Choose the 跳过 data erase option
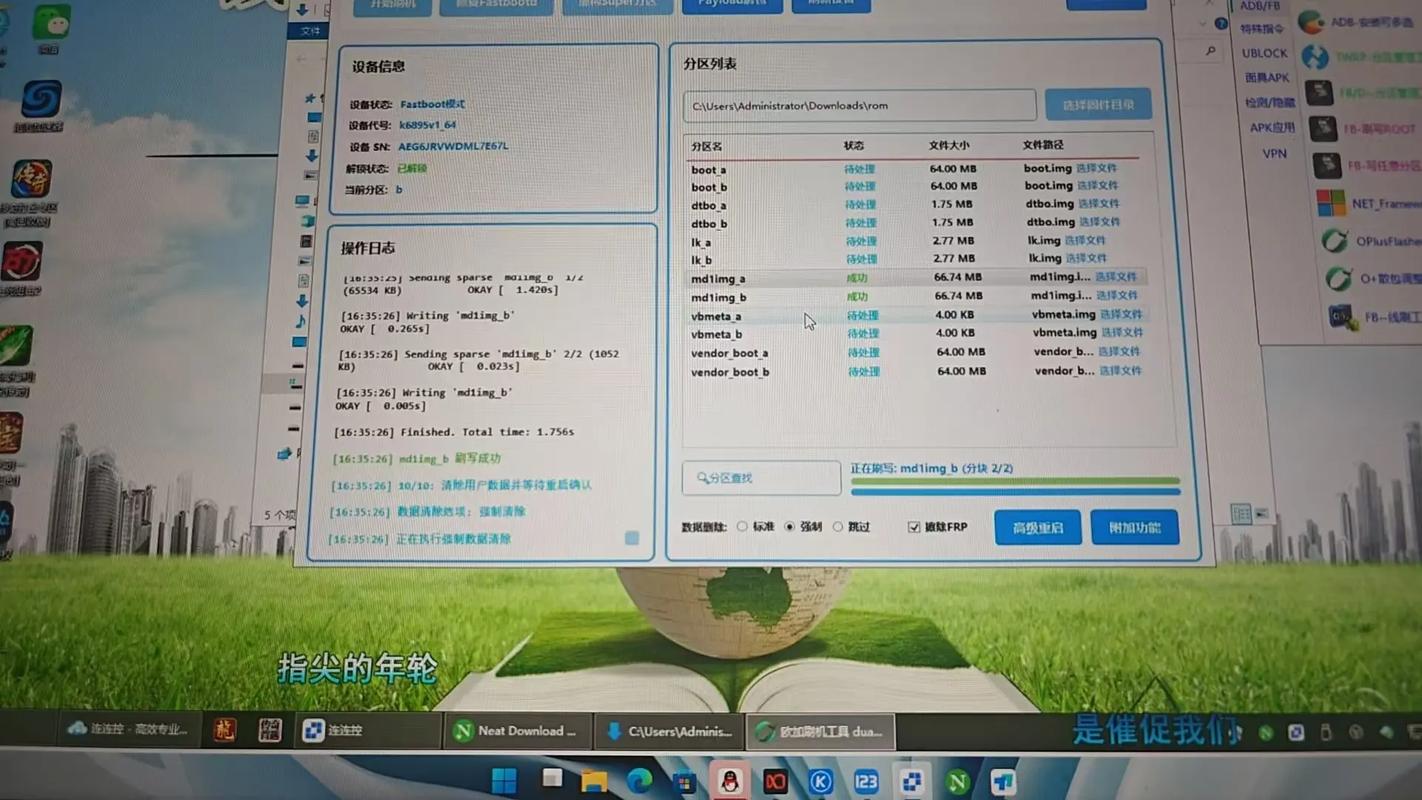 point(838,527)
